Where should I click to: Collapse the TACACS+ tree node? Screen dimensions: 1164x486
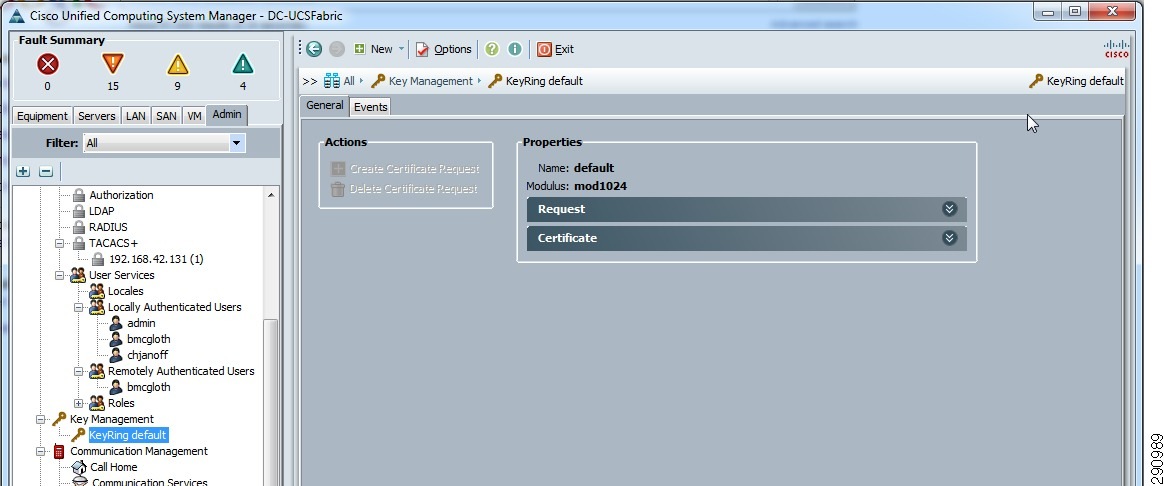[59, 243]
